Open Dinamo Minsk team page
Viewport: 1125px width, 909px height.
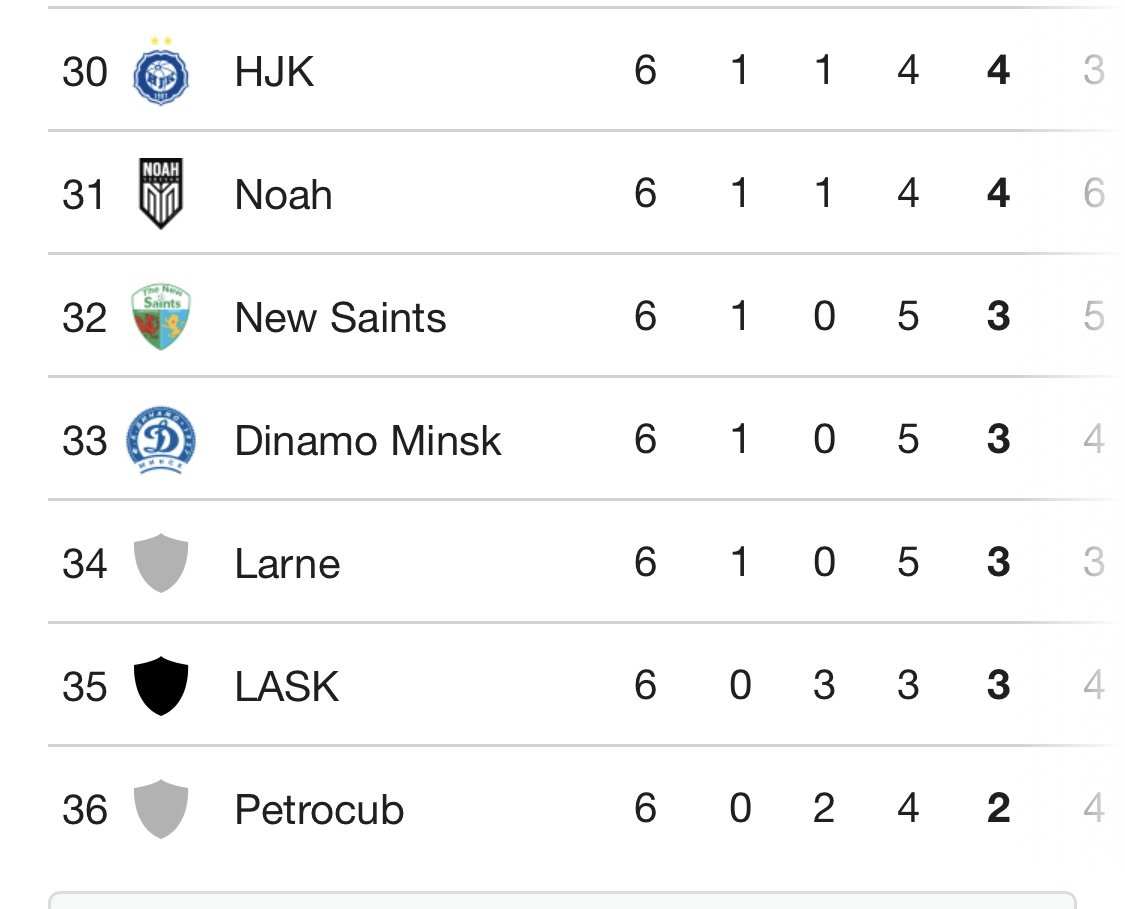tap(367, 441)
